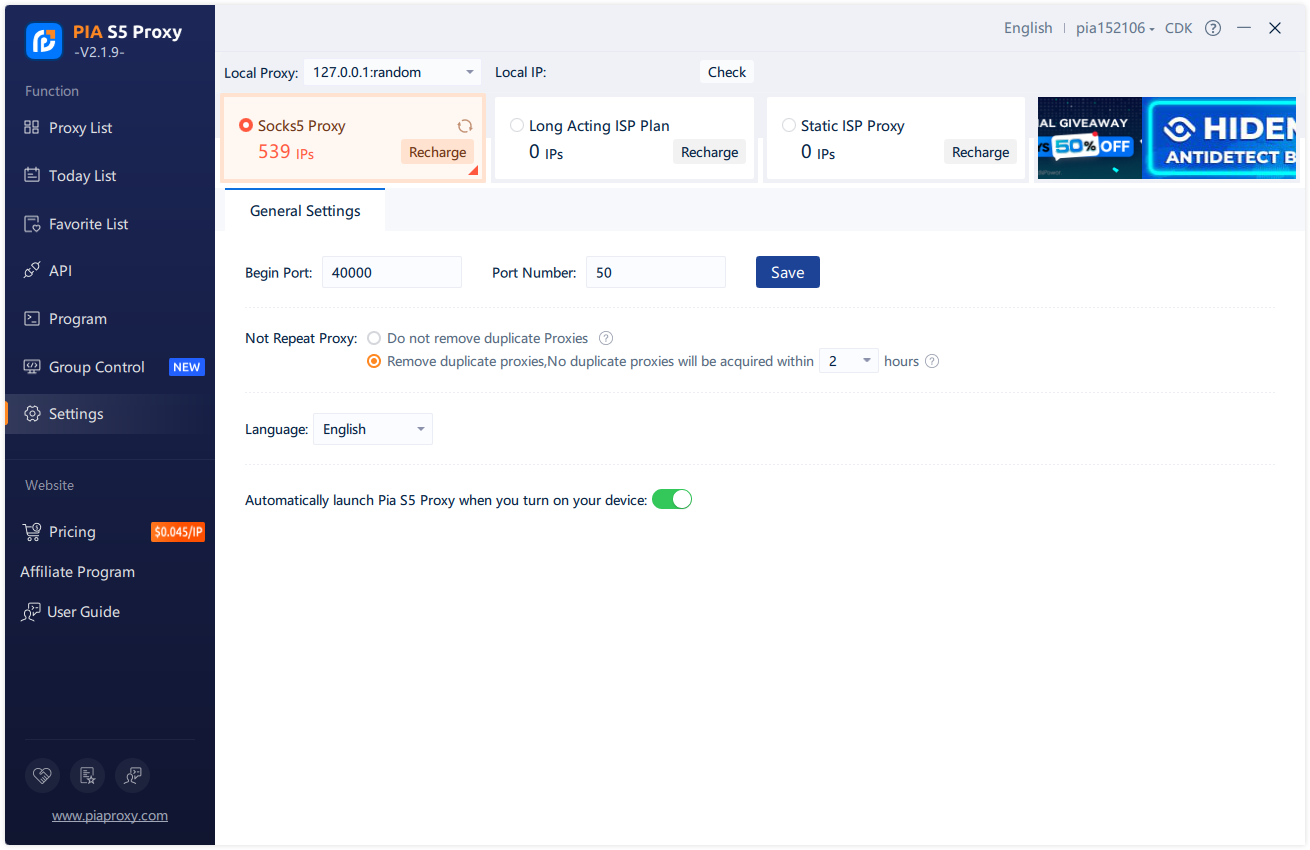Viewport: 1310px width, 850px height.
Task: Choose Do not remove duplicate Proxies
Action: (x=373, y=338)
